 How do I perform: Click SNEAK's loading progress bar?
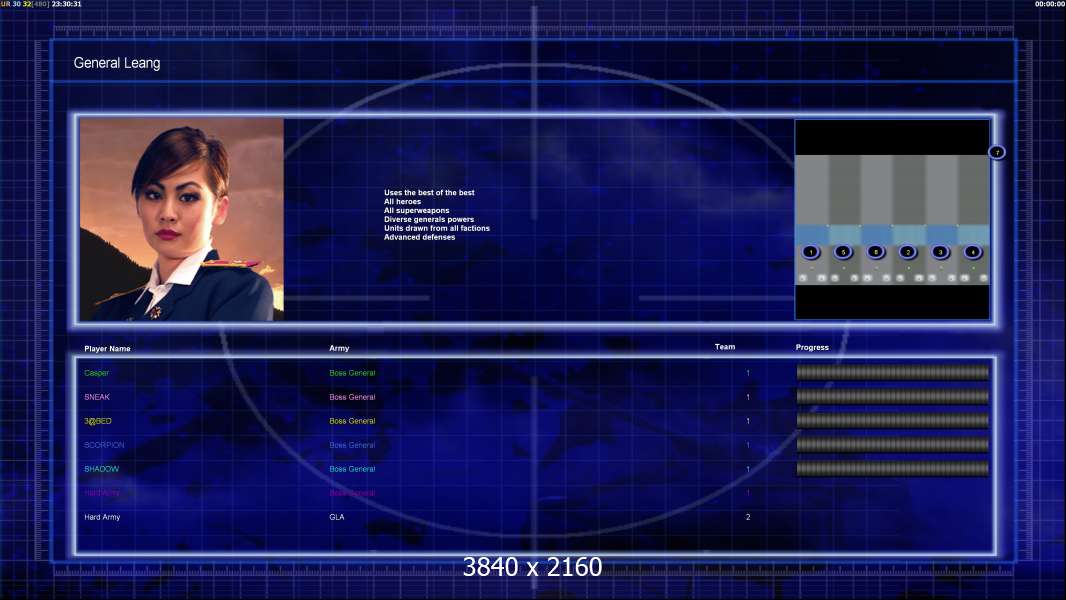pos(893,396)
